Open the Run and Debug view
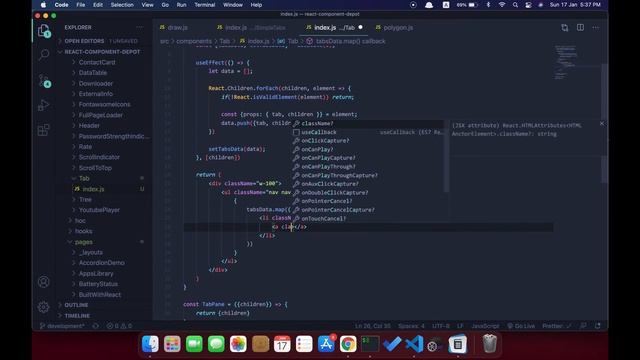 click(44, 105)
